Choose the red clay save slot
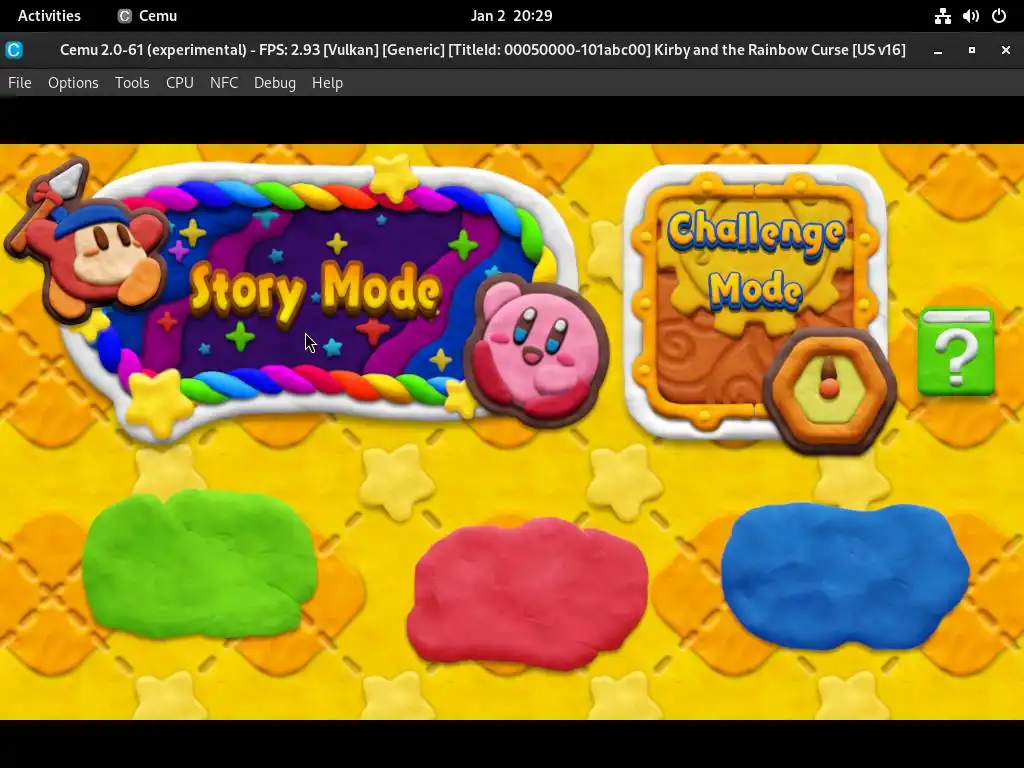 (x=528, y=594)
